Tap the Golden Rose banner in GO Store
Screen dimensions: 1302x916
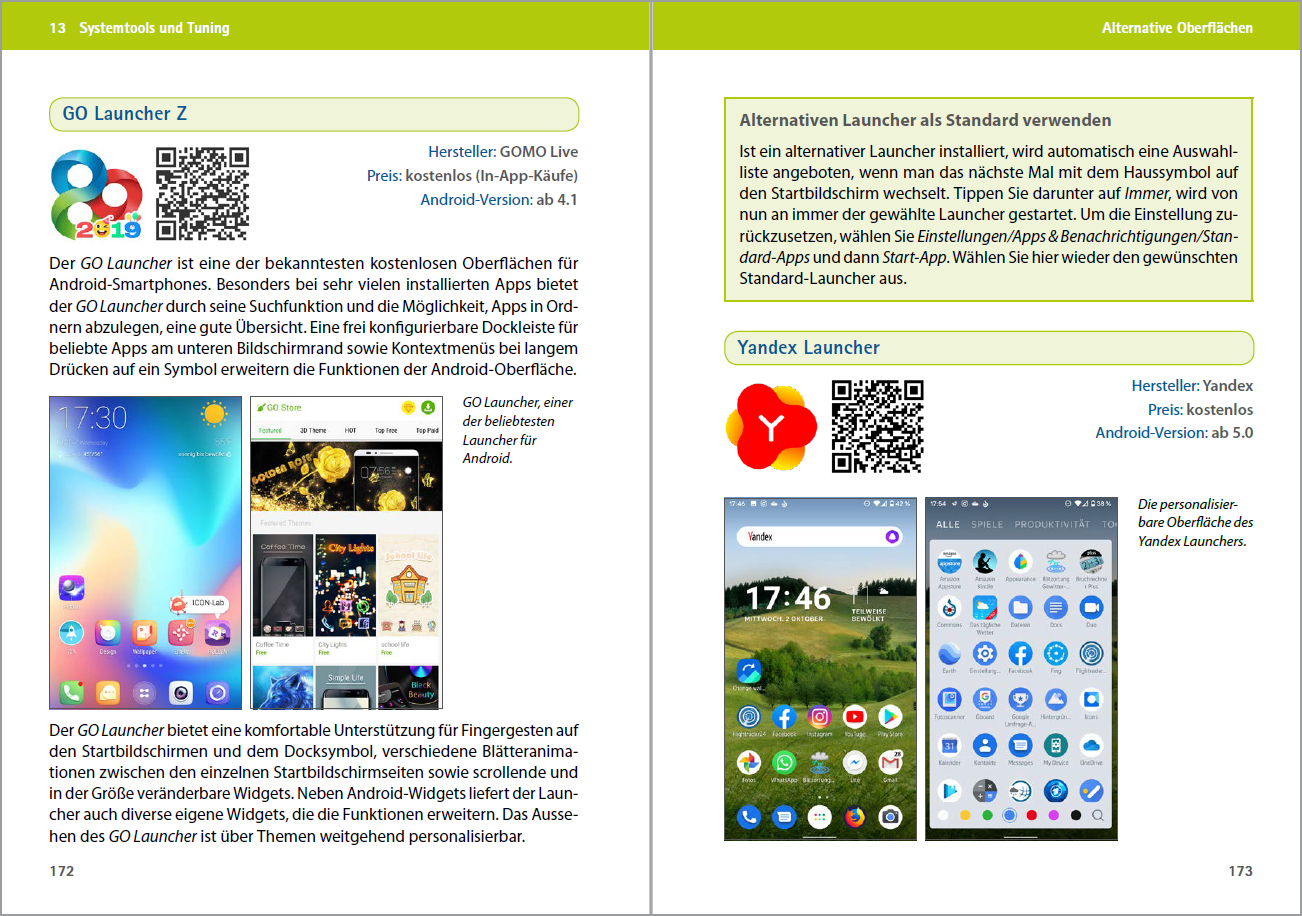click(x=347, y=476)
